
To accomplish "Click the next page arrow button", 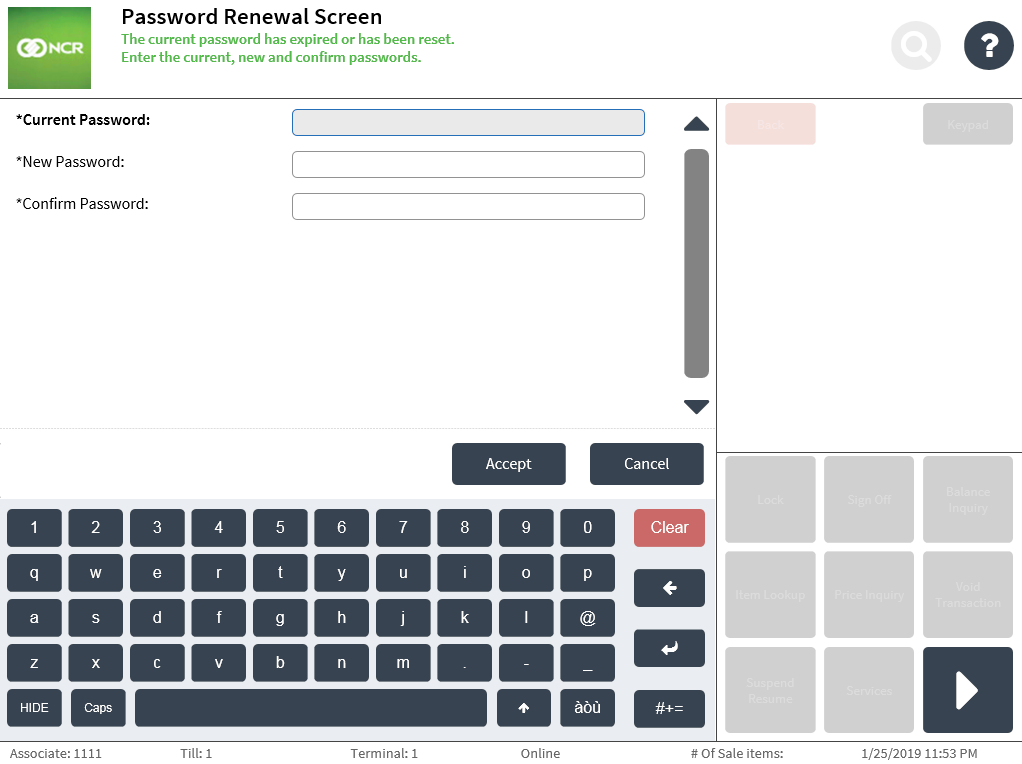I will (x=967, y=690).
